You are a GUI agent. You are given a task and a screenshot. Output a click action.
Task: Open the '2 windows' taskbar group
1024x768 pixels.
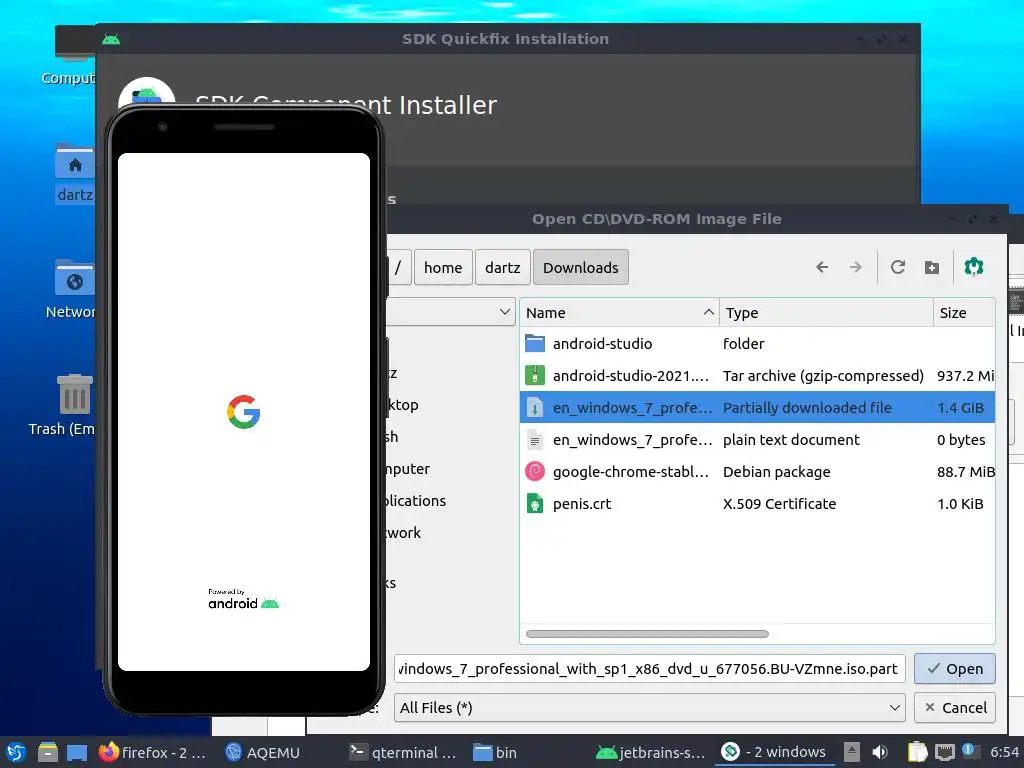pos(775,752)
